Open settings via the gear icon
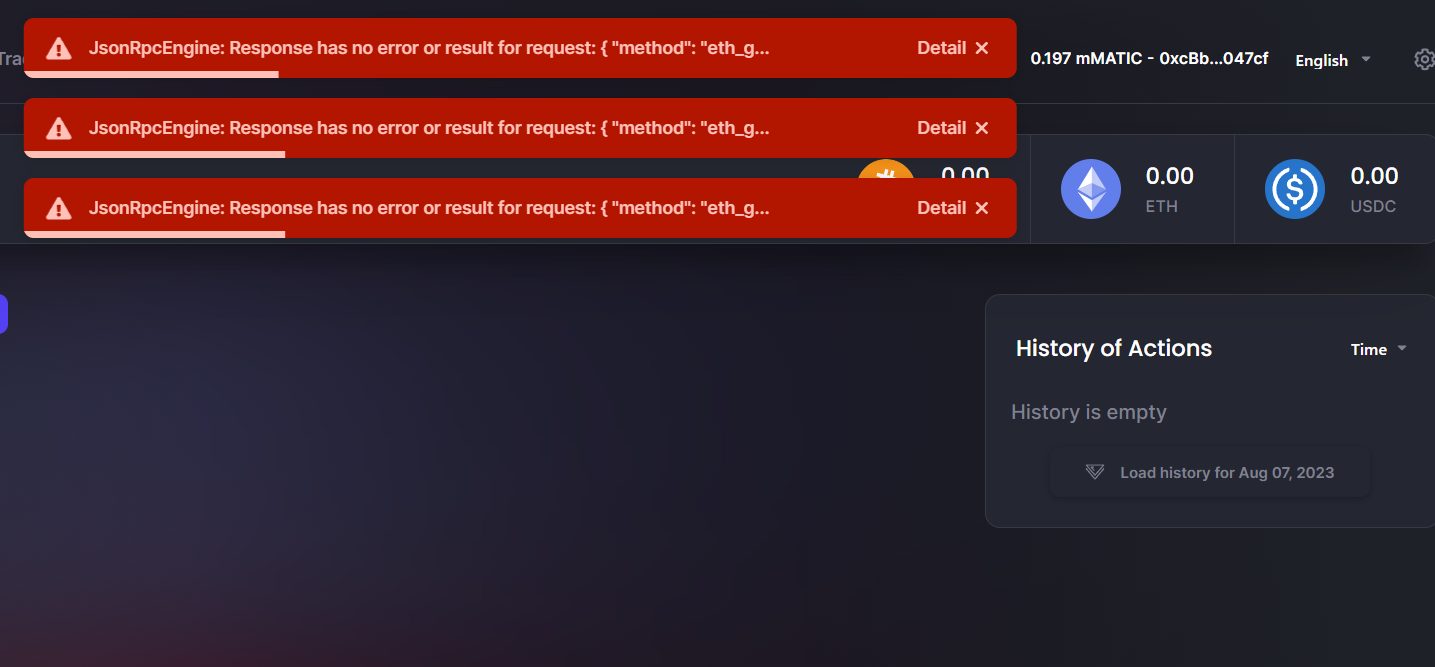Viewport: 1435px width, 667px height. 1424,60
